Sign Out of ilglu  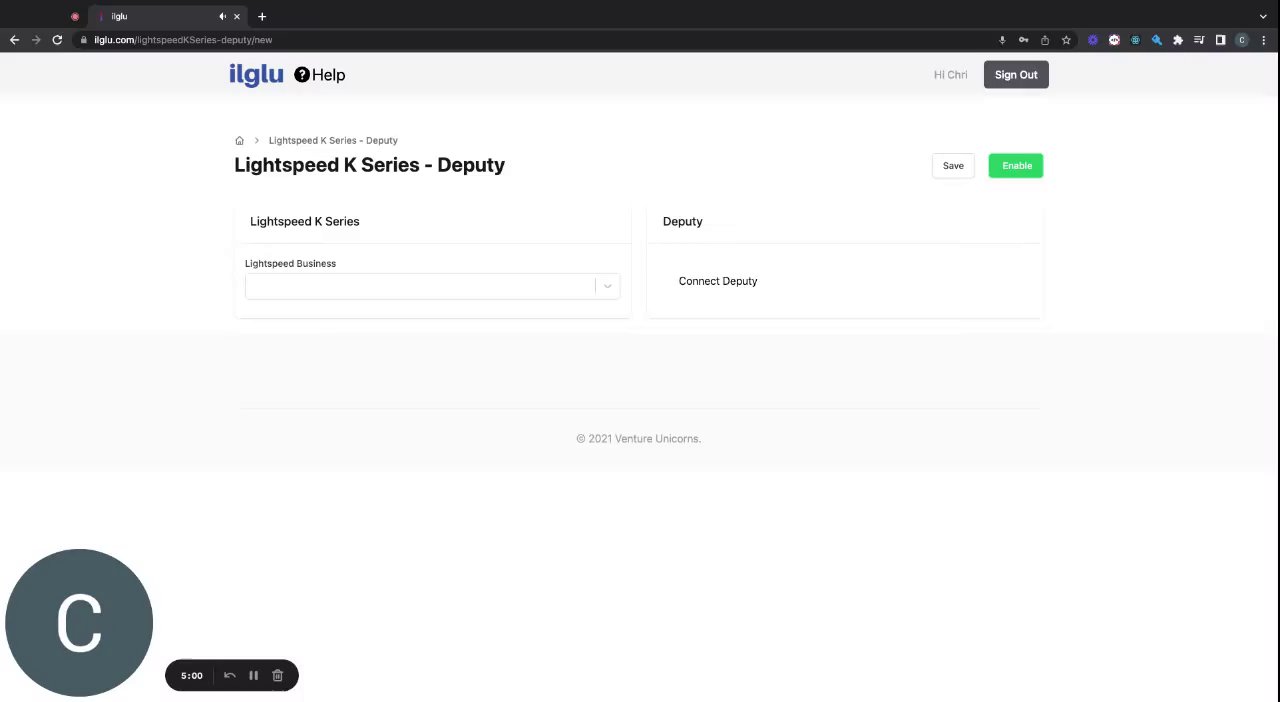point(1016,75)
